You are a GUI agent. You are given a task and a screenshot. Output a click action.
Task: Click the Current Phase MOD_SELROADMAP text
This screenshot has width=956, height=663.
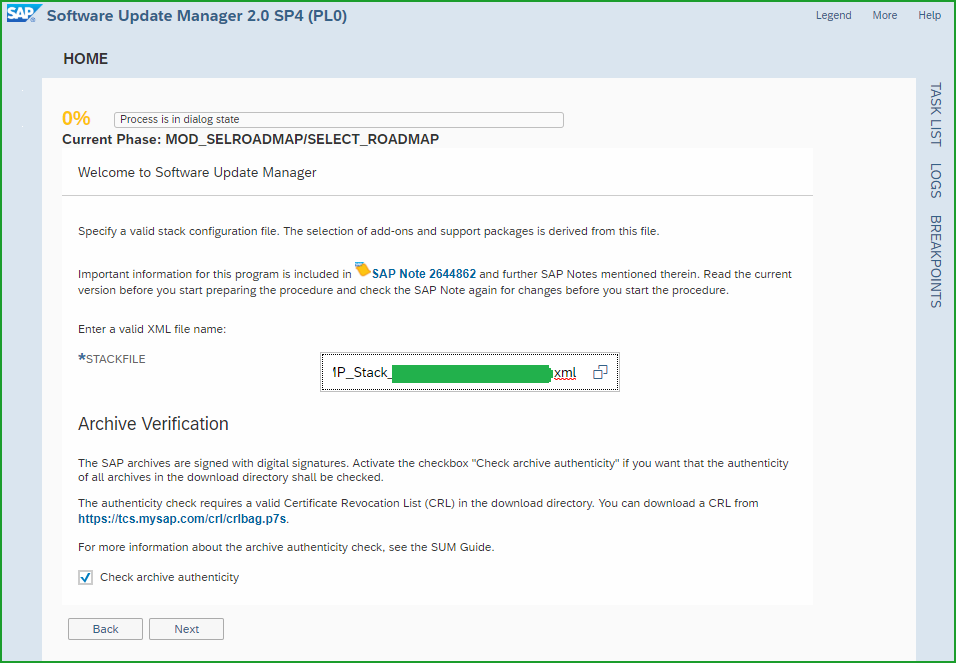(x=251, y=139)
